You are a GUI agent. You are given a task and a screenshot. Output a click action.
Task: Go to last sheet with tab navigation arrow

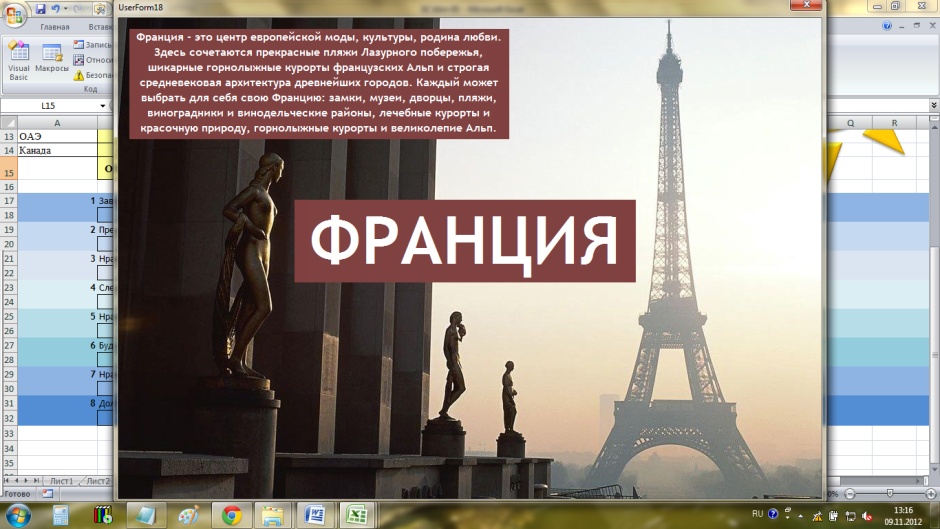pyautogui.click(x=37, y=481)
